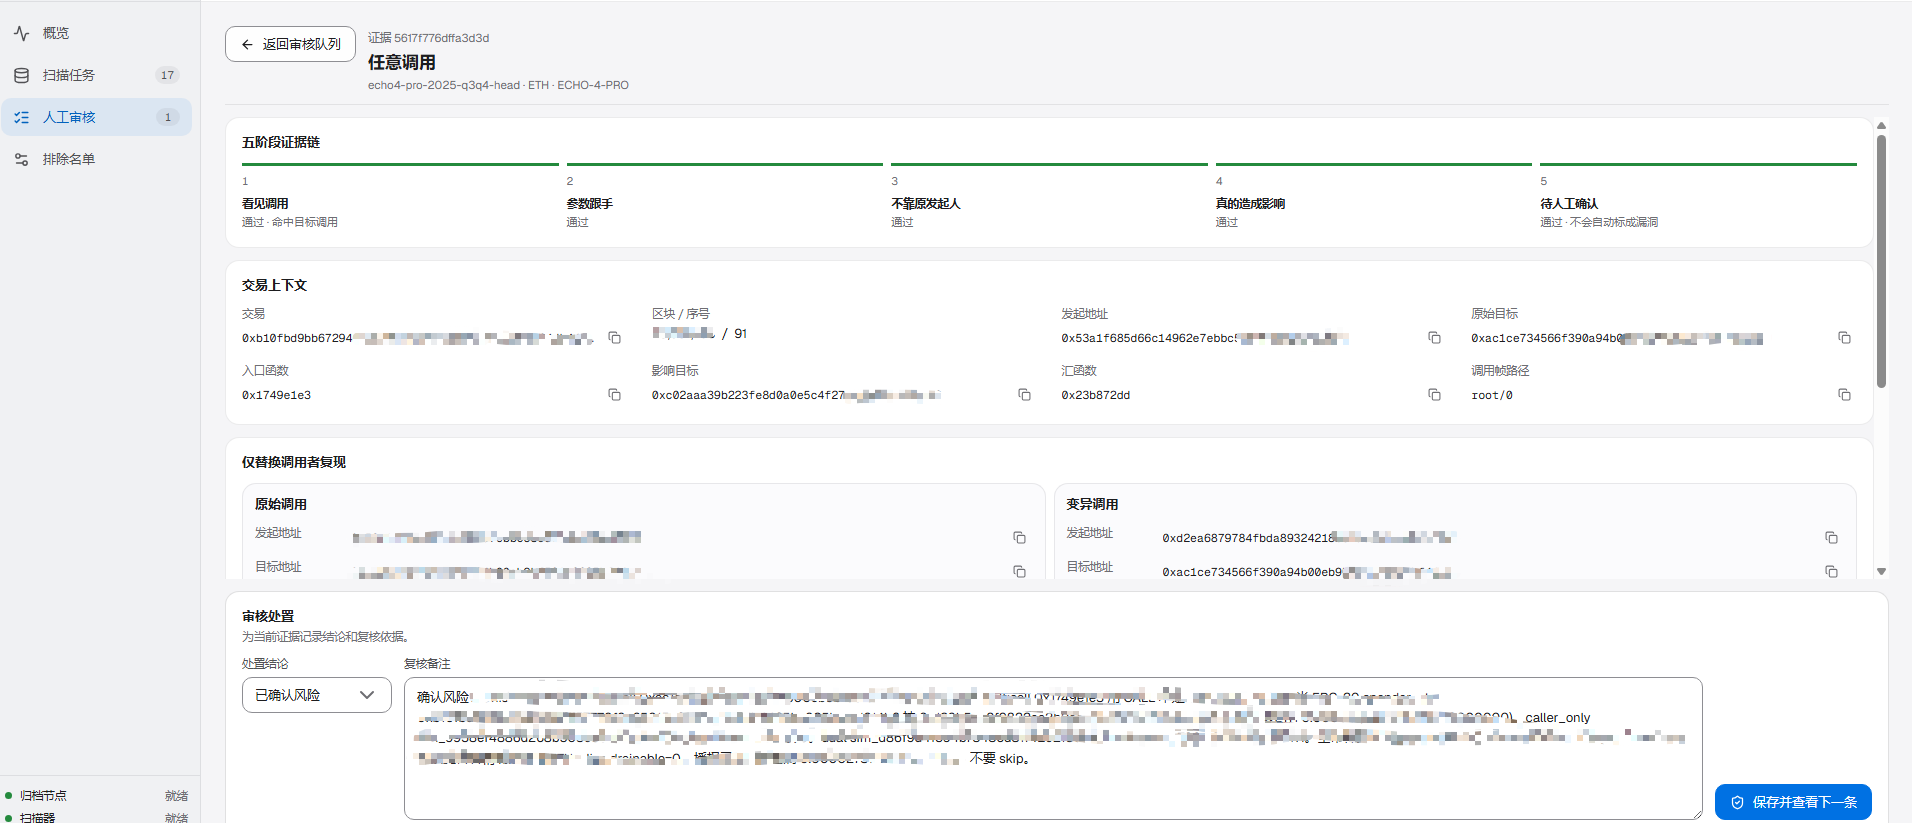This screenshot has height=823, width=1912.
Task: Open 概览 menu item
Action: [x=96, y=33]
